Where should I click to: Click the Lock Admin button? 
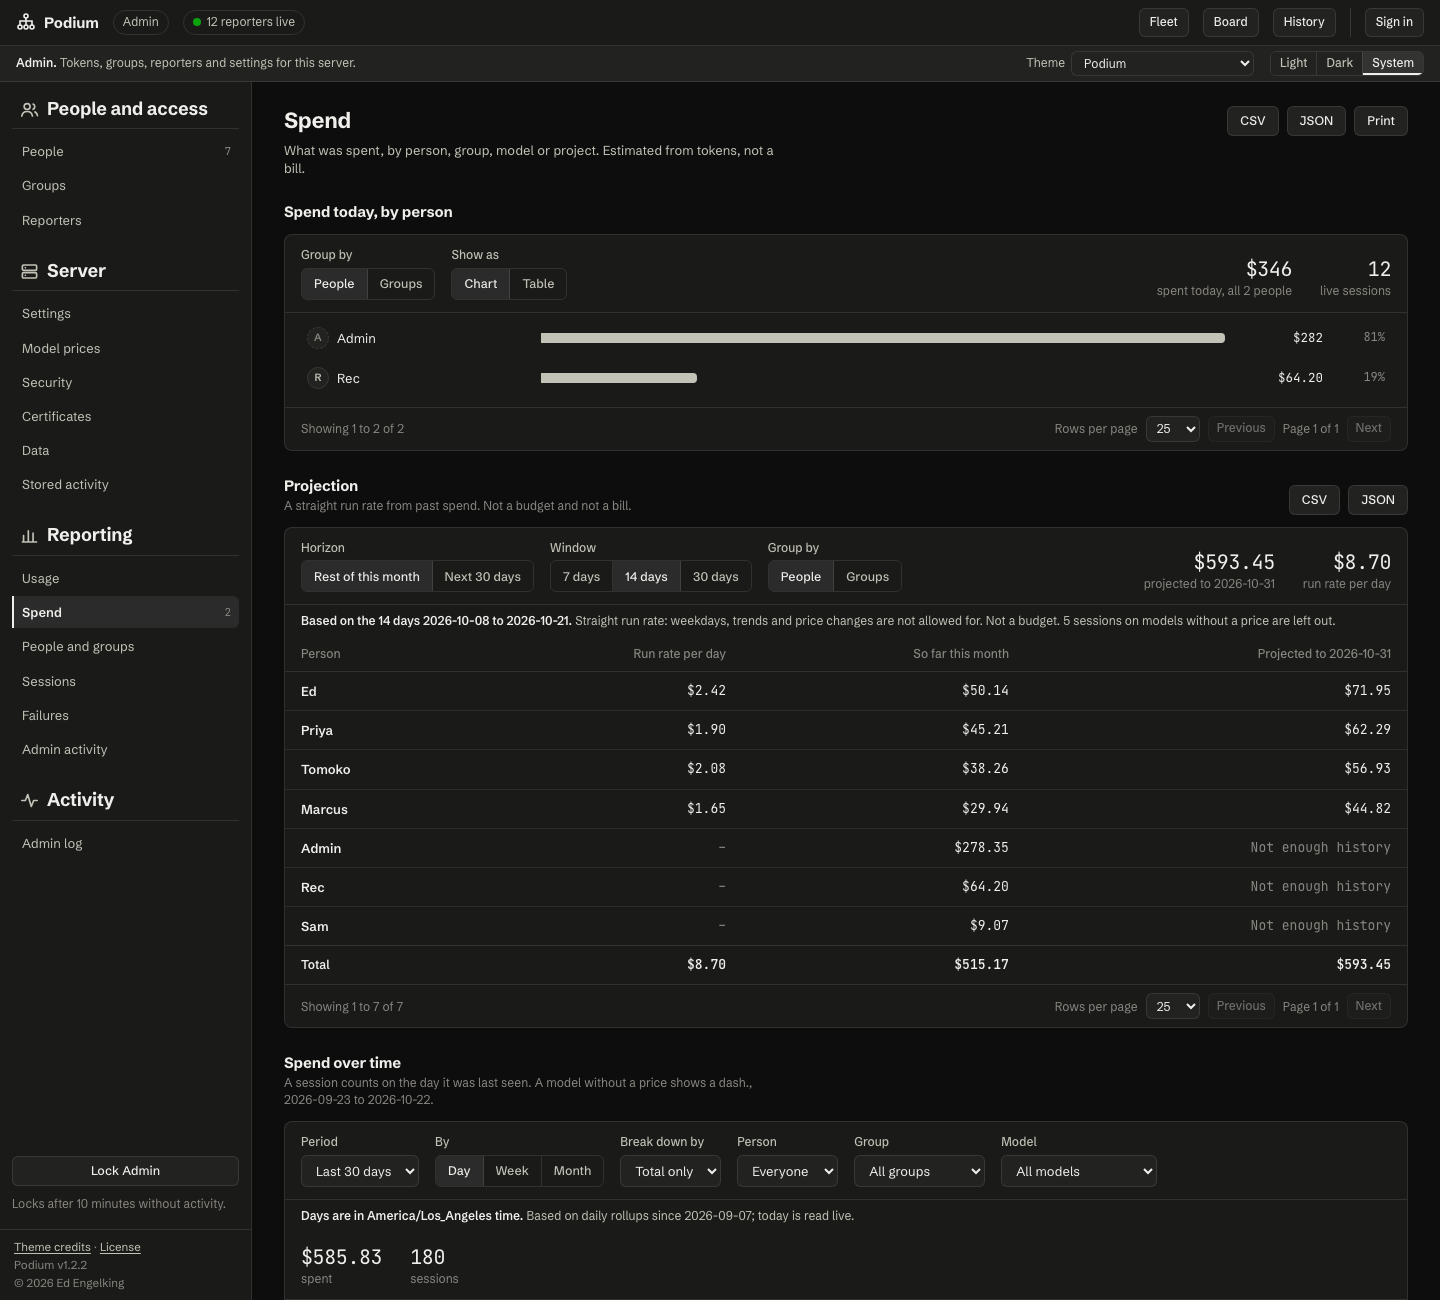[x=125, y=1171]
